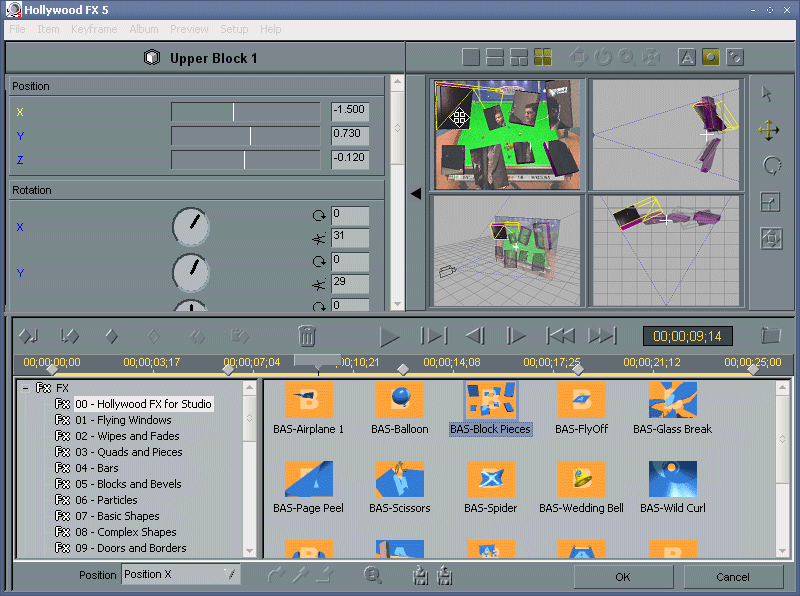Select the BAS-Glass Break effect thumbnail
This screenshot has width=800, height=596.
(672, 400)
